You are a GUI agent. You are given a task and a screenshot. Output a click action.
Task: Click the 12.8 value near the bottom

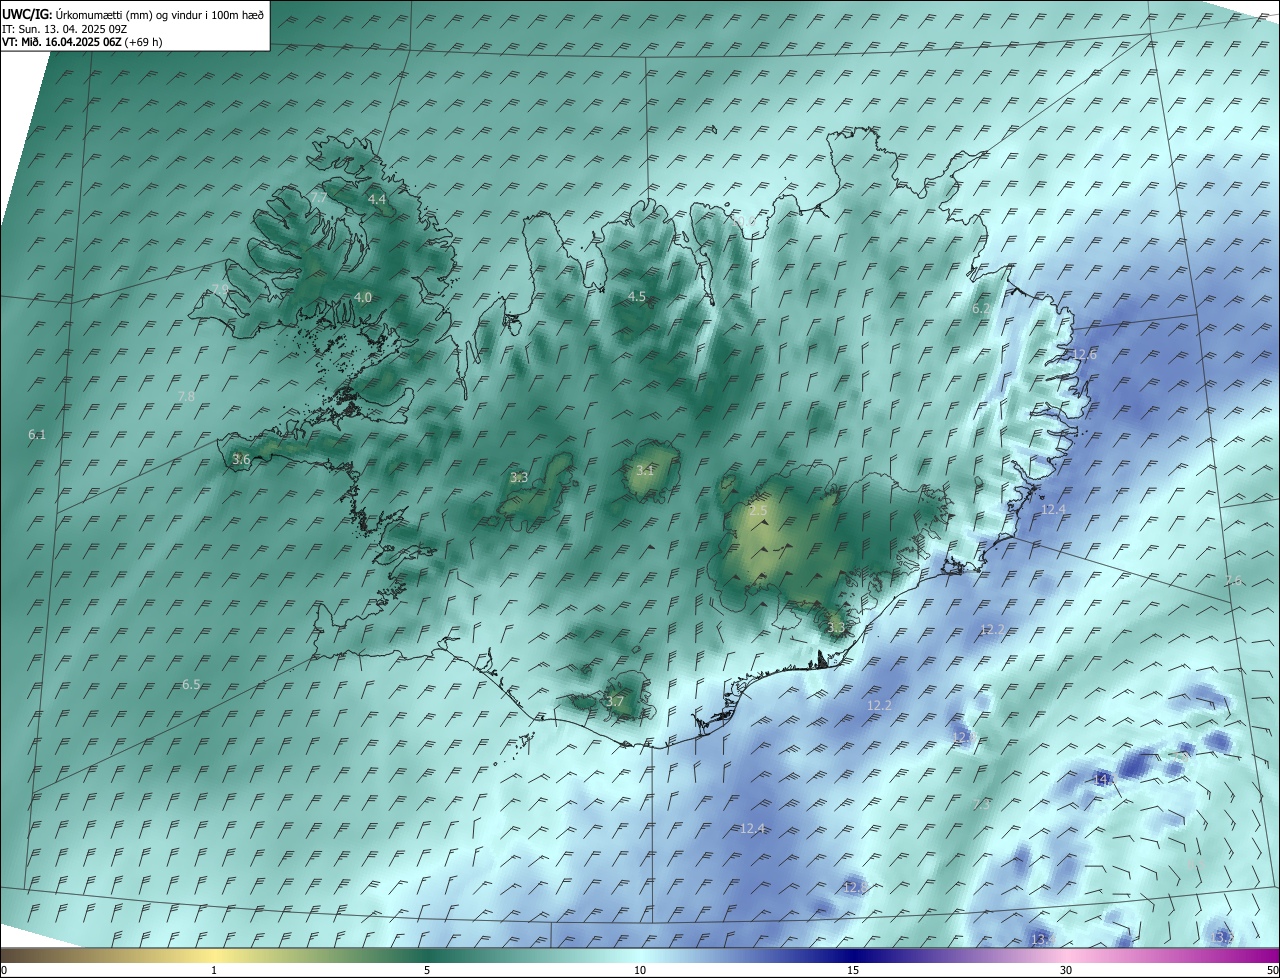tap(856, 888)
